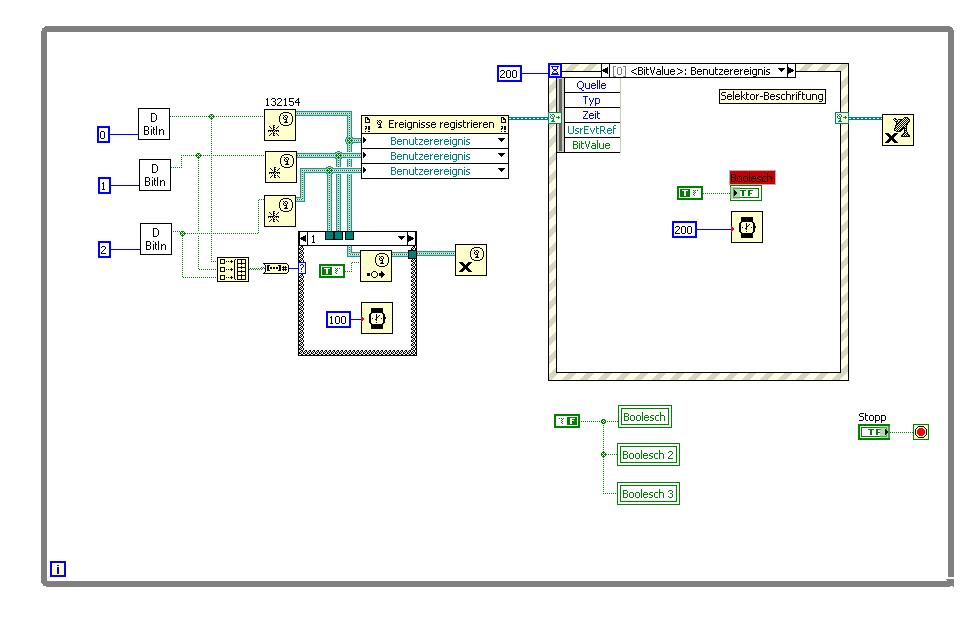Click the numeric constant 100

[338, 320]
